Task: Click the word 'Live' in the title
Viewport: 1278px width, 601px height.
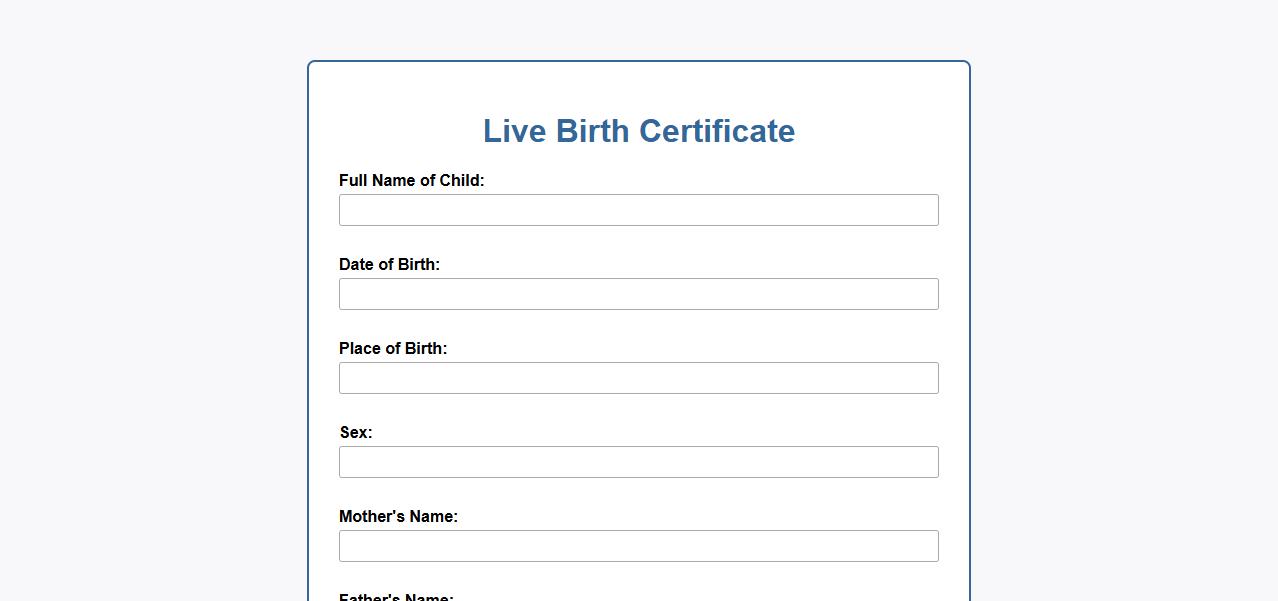Action: (x=514, y=131)
